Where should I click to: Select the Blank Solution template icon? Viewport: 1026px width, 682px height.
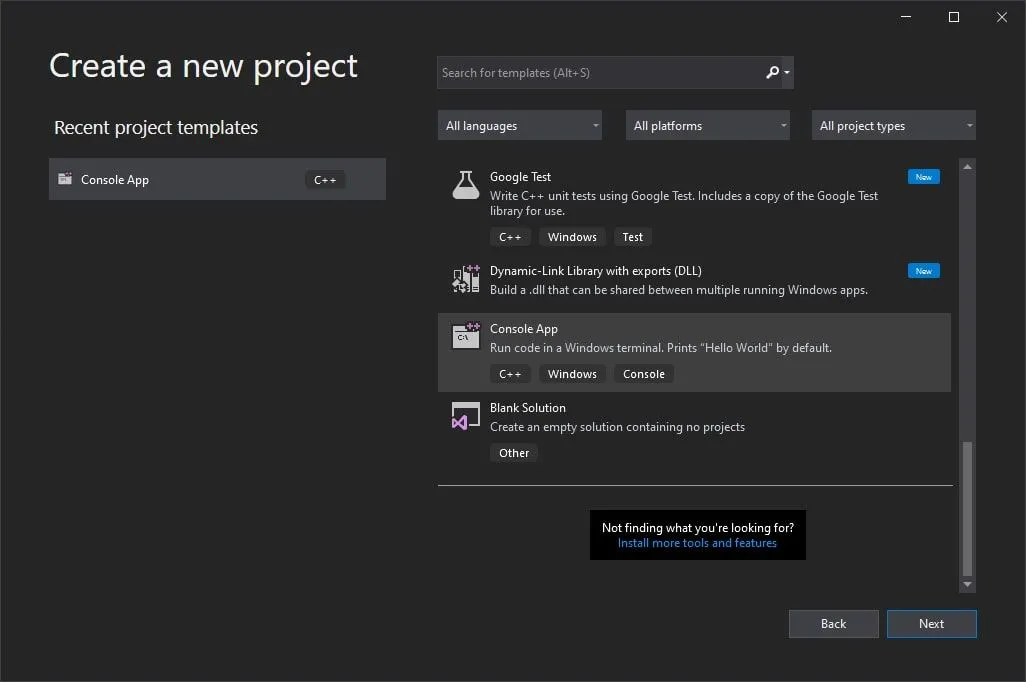point(465,416)
